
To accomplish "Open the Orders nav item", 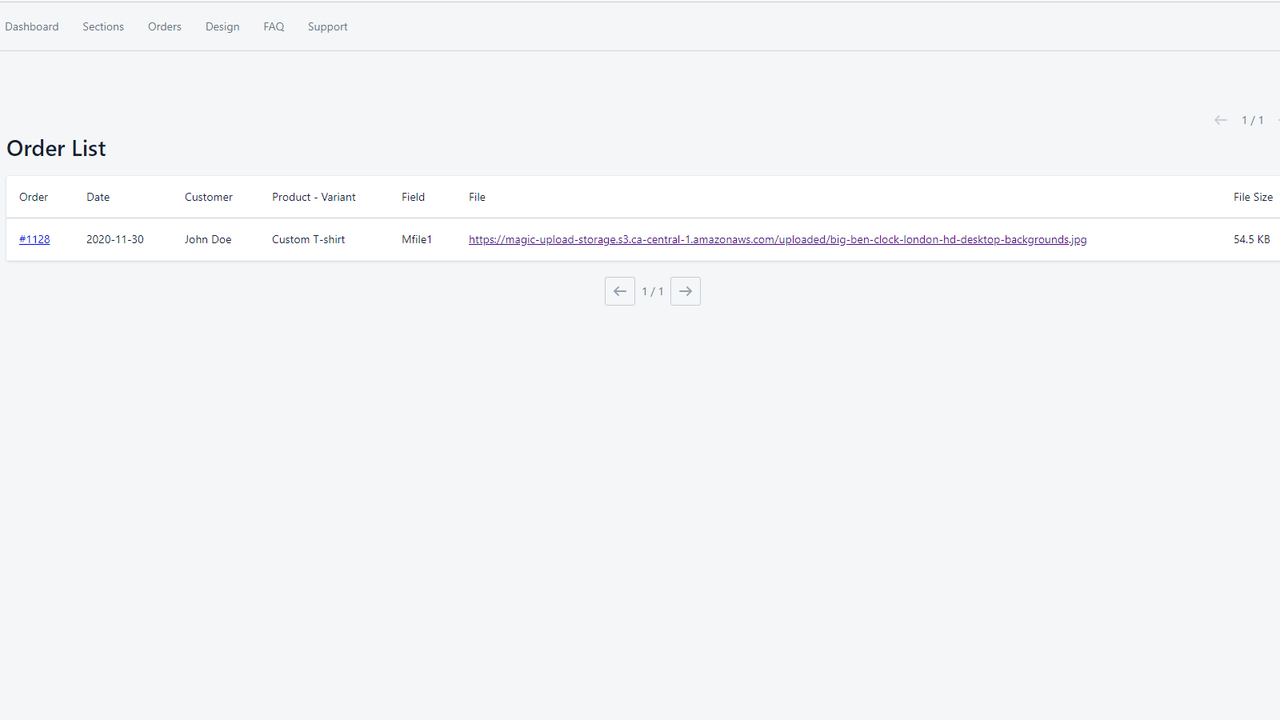I will coord(165,27).
